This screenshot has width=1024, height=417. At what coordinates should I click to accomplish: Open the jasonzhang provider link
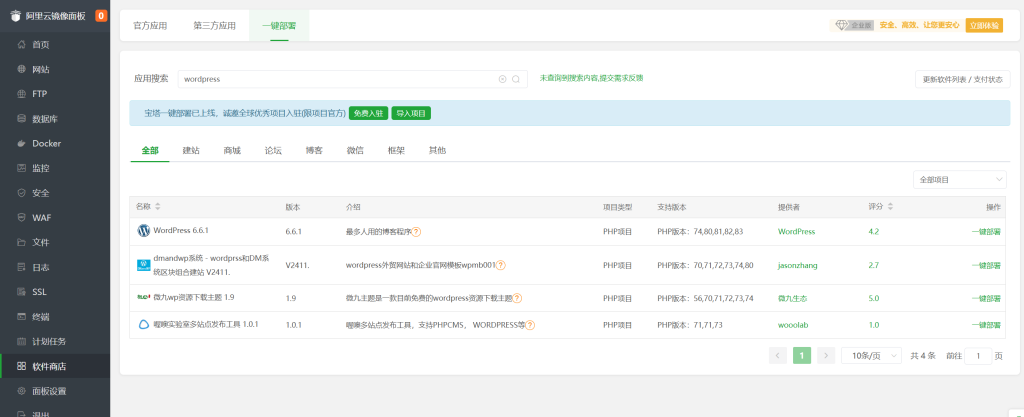[x=797, y=265]
